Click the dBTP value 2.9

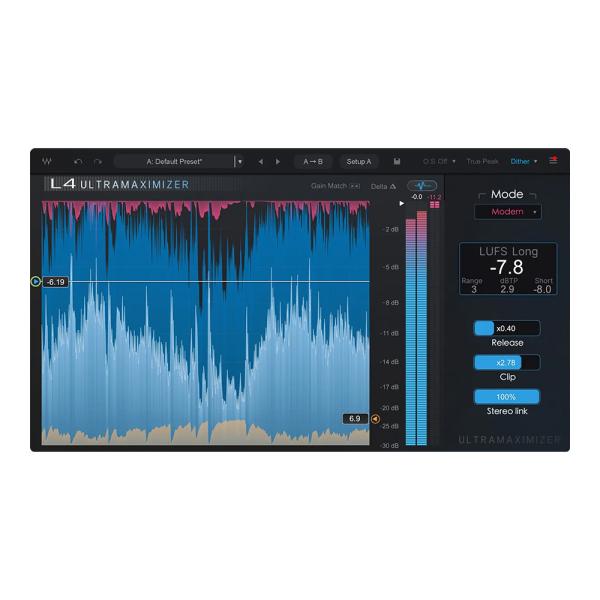[x=507, y=289]
